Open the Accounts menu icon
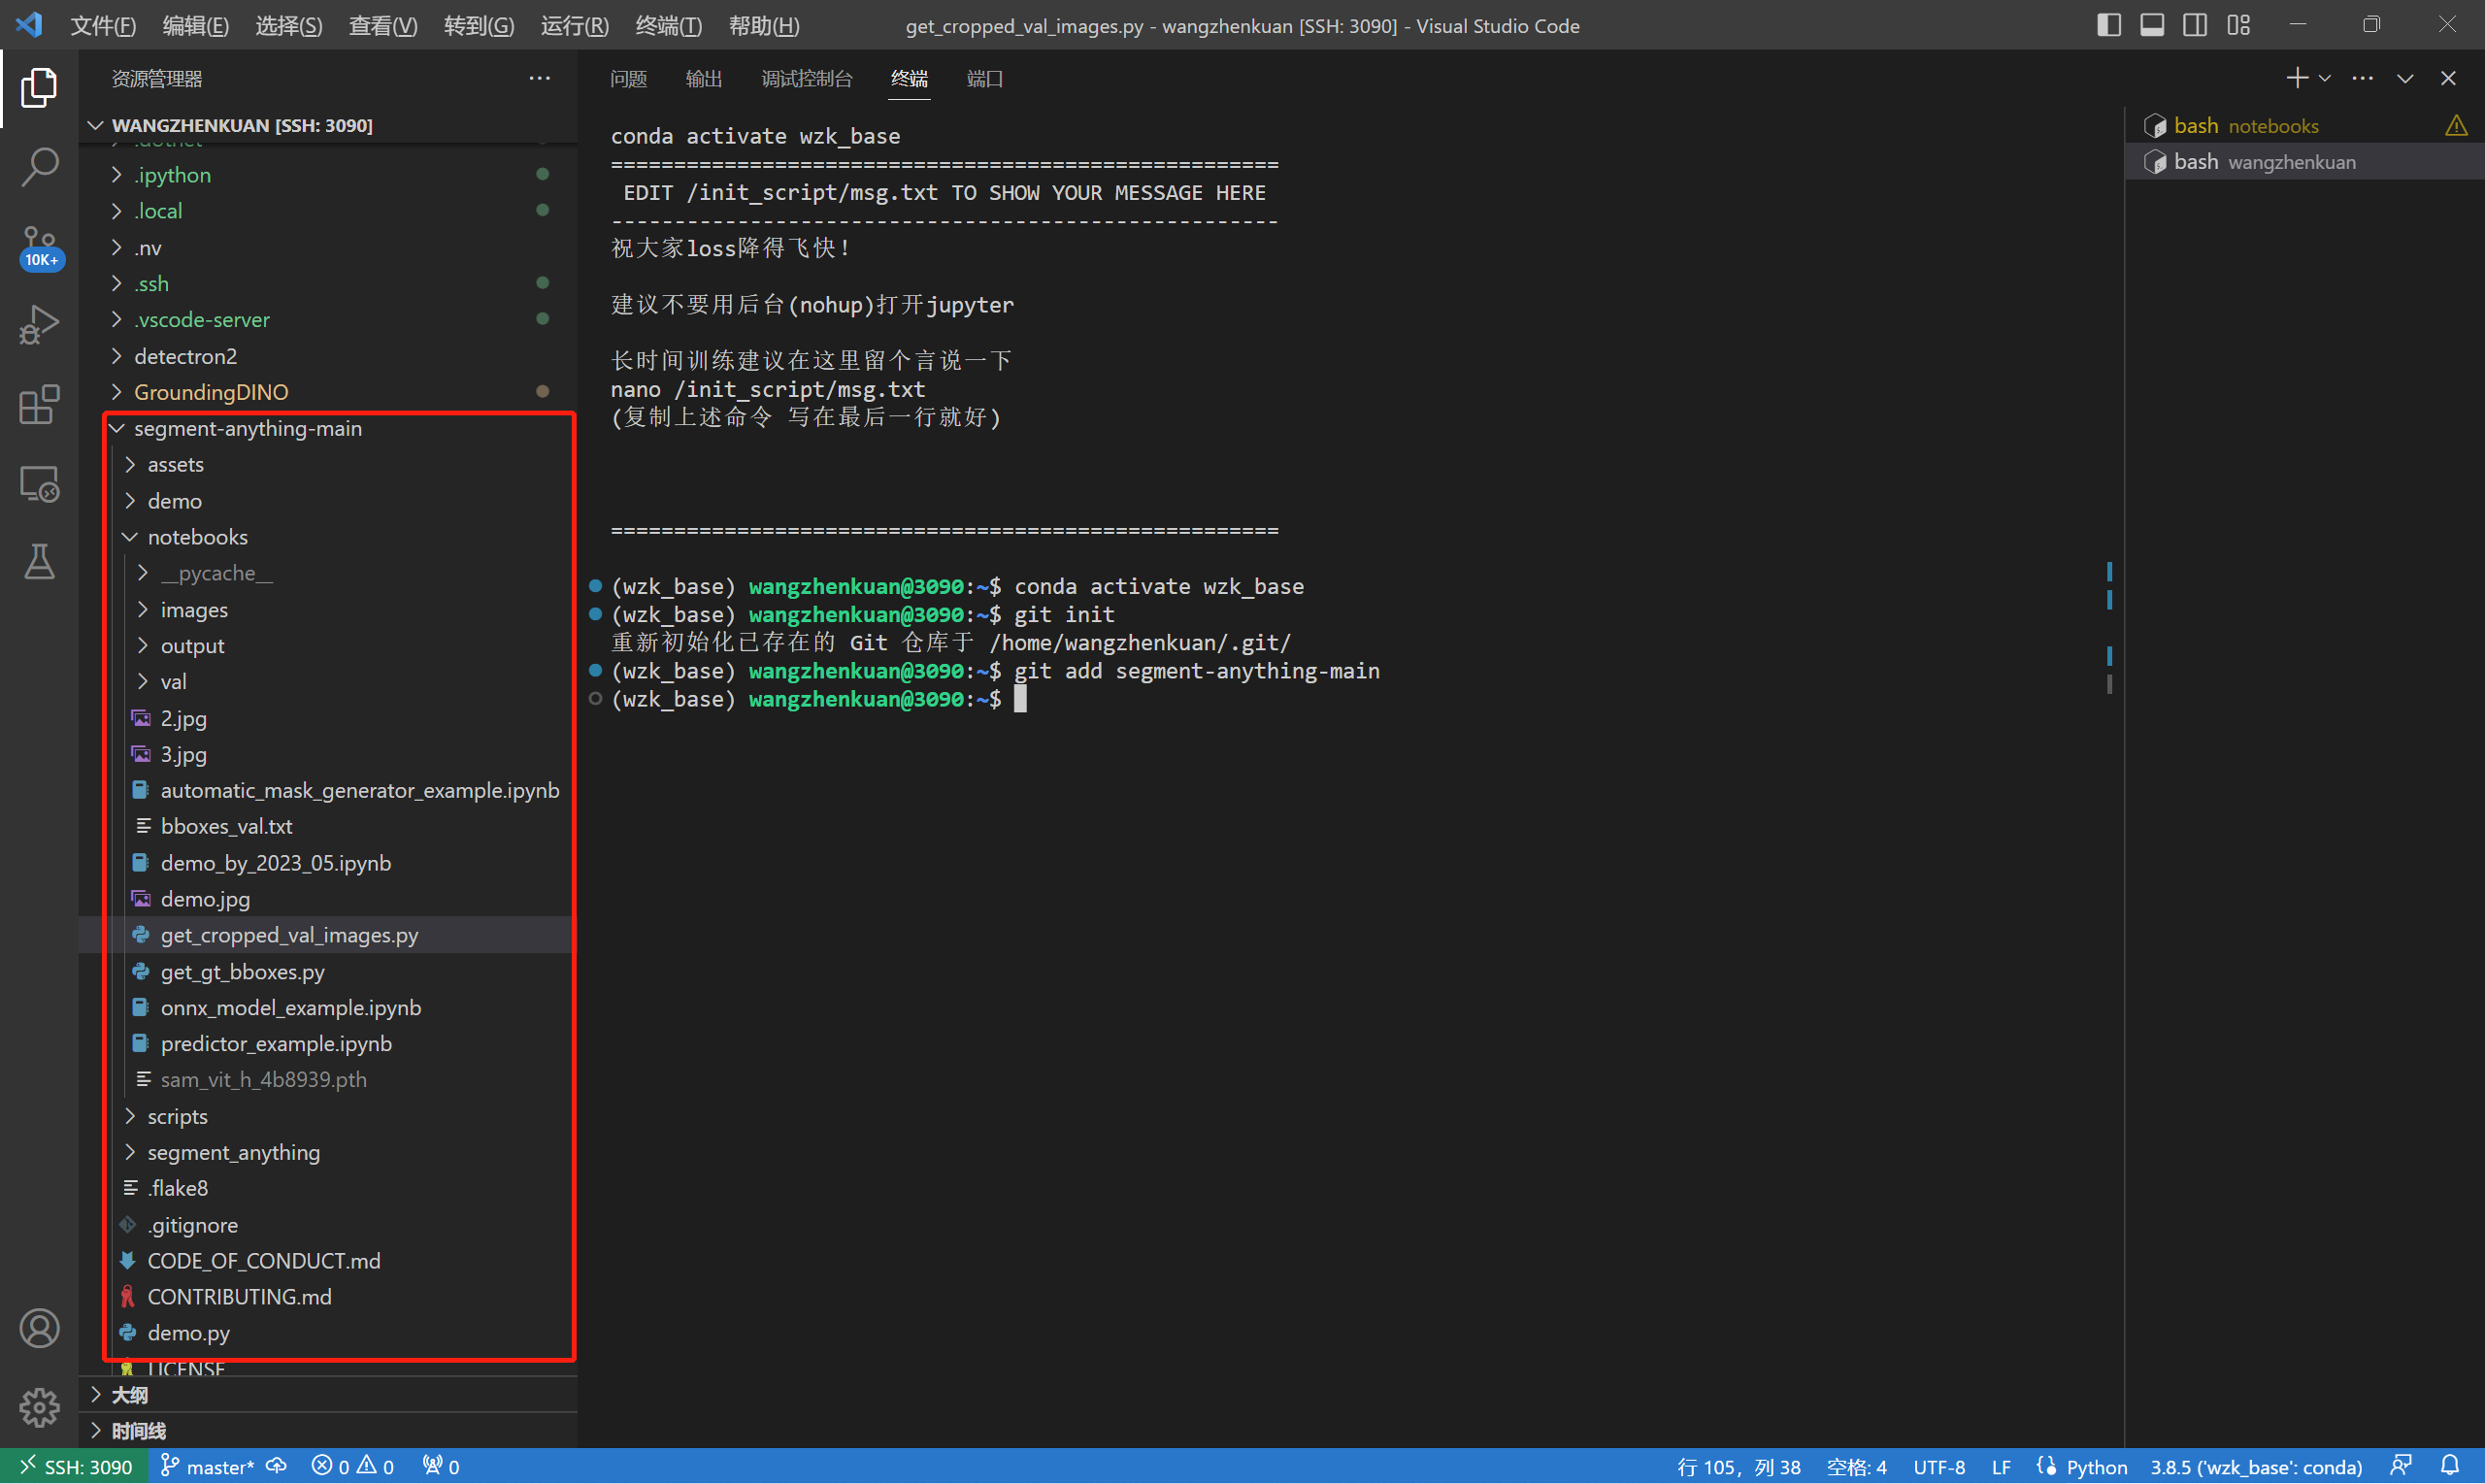 [x=39, y=1328]
